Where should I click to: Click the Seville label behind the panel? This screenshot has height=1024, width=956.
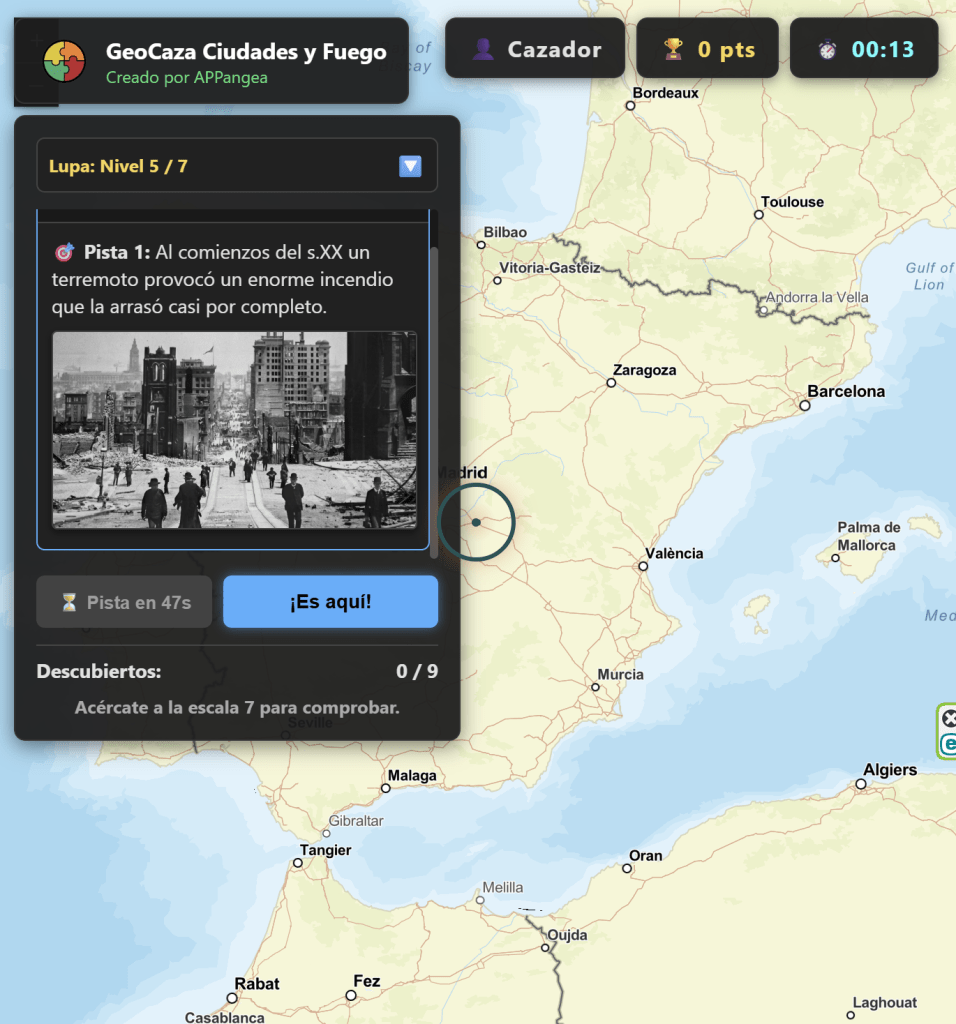pyautogui.click(x=310, y=722)
